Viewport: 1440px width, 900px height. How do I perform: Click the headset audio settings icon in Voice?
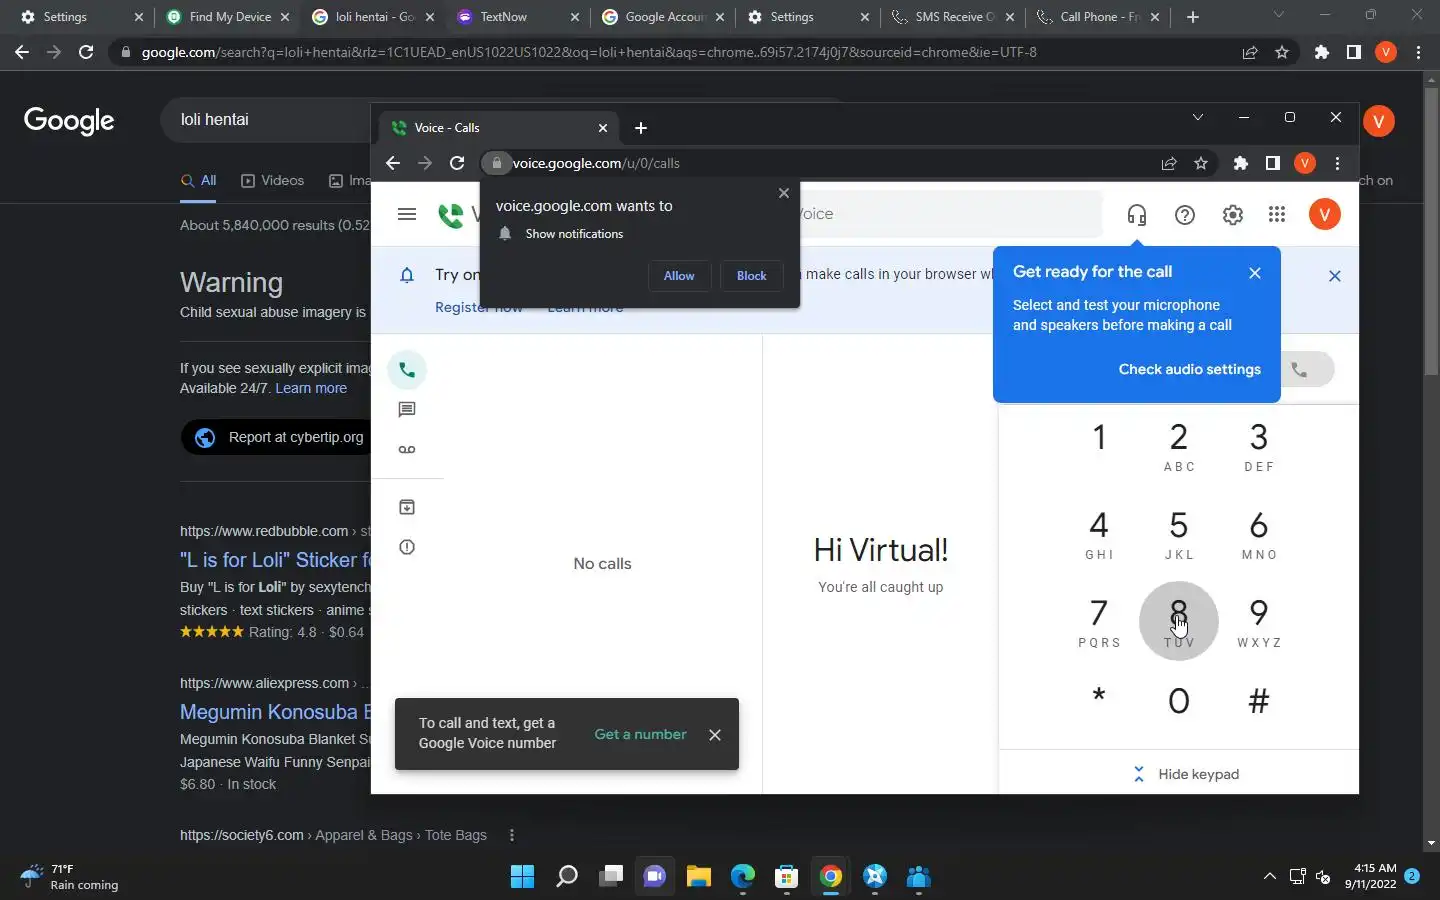click(1136, 215)
